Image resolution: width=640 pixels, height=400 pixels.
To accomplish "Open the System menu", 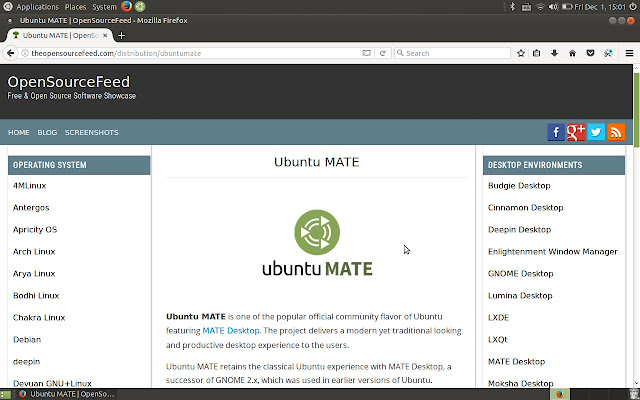I will click(104, 7).
